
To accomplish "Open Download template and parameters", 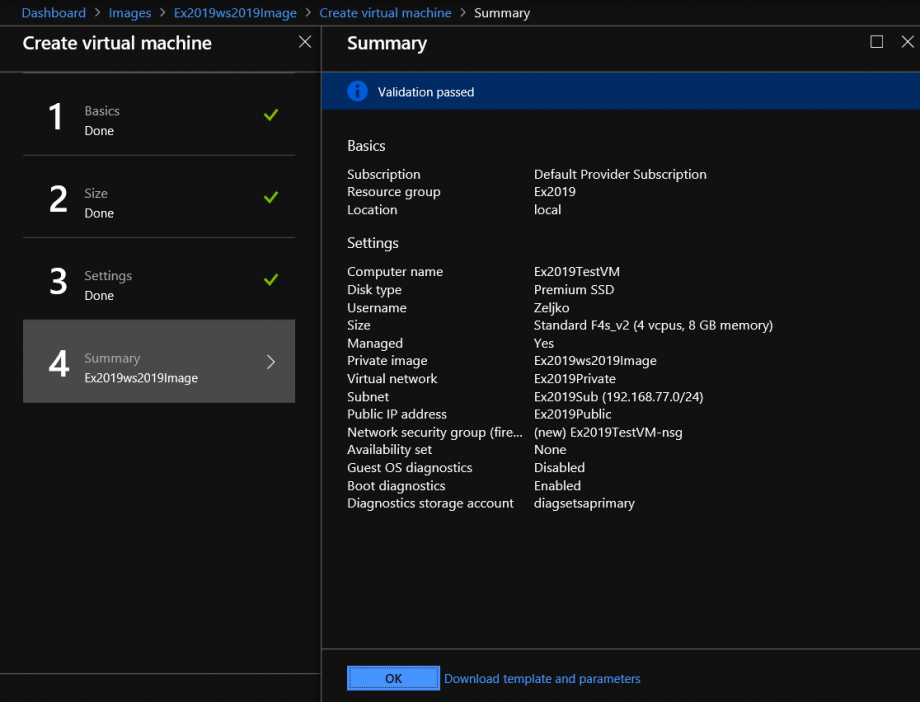I will point(542,678).
